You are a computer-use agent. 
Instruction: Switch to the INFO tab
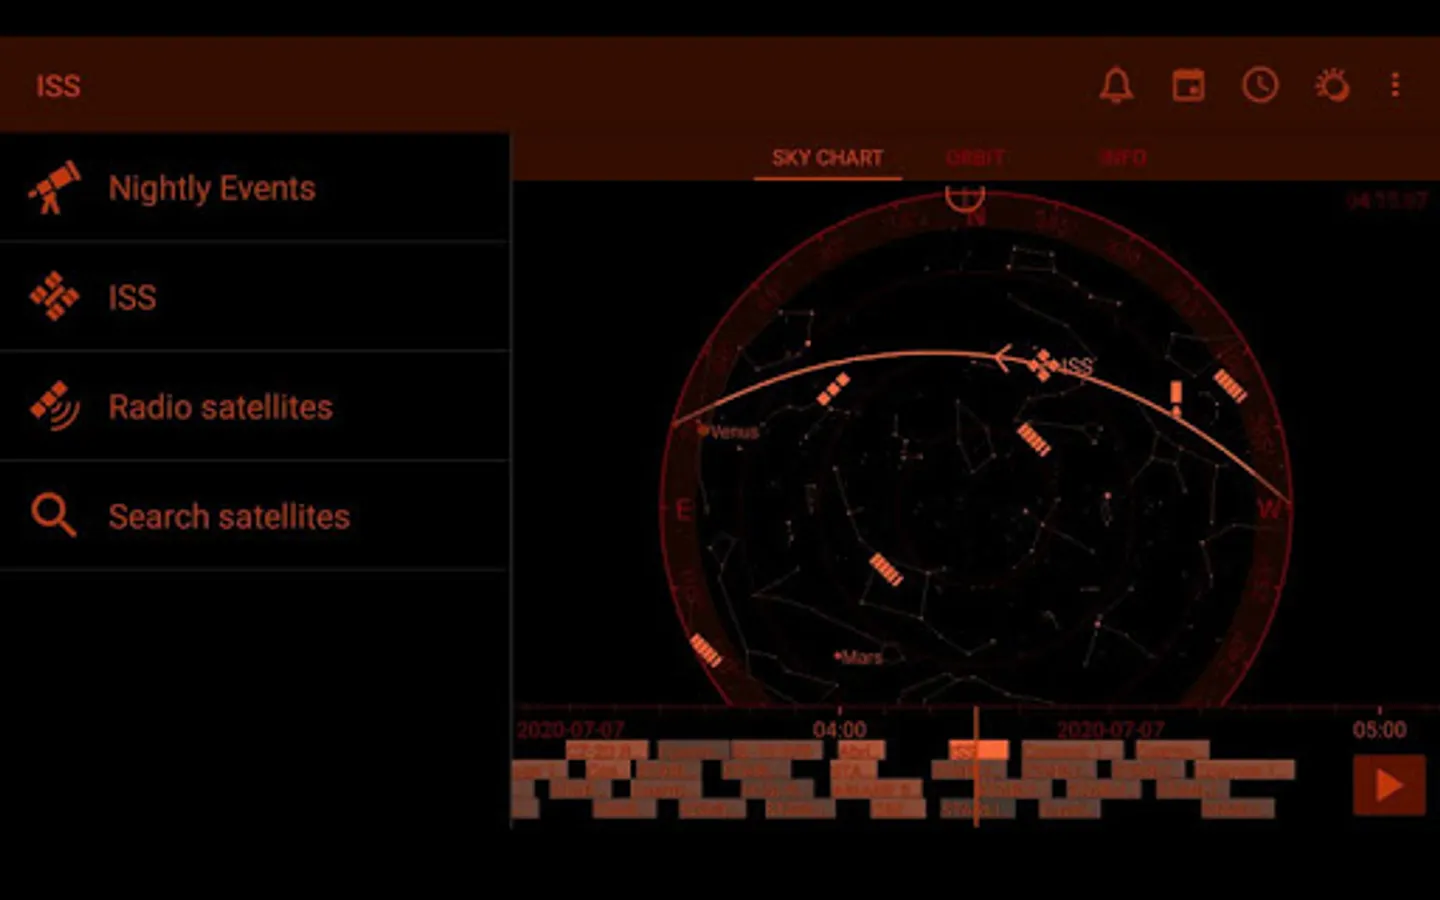1123,158
